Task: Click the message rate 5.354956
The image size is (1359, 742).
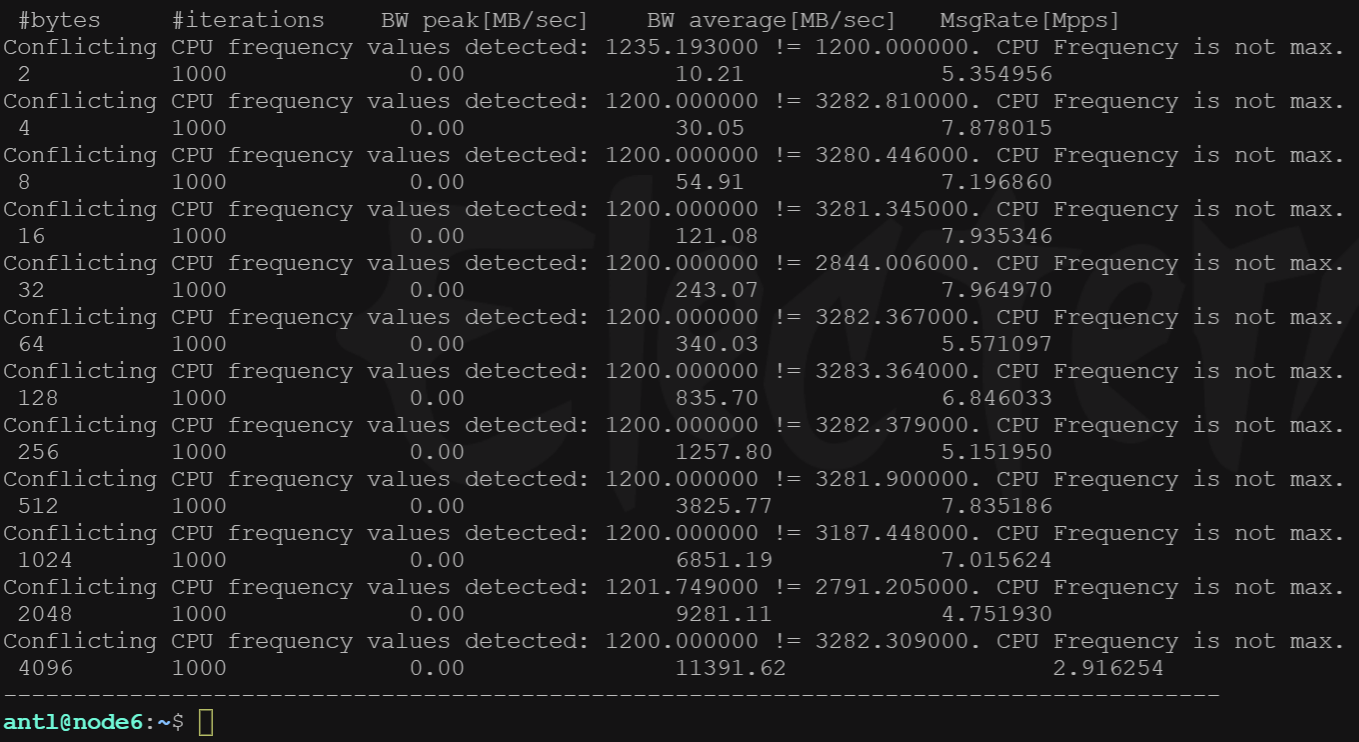Action: click(x=997, y=74)
